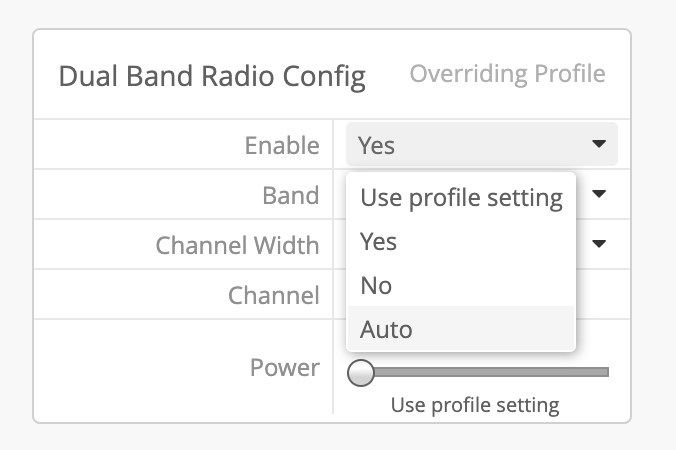
Task: Click the Power slider handle
Action: [360, 373]
